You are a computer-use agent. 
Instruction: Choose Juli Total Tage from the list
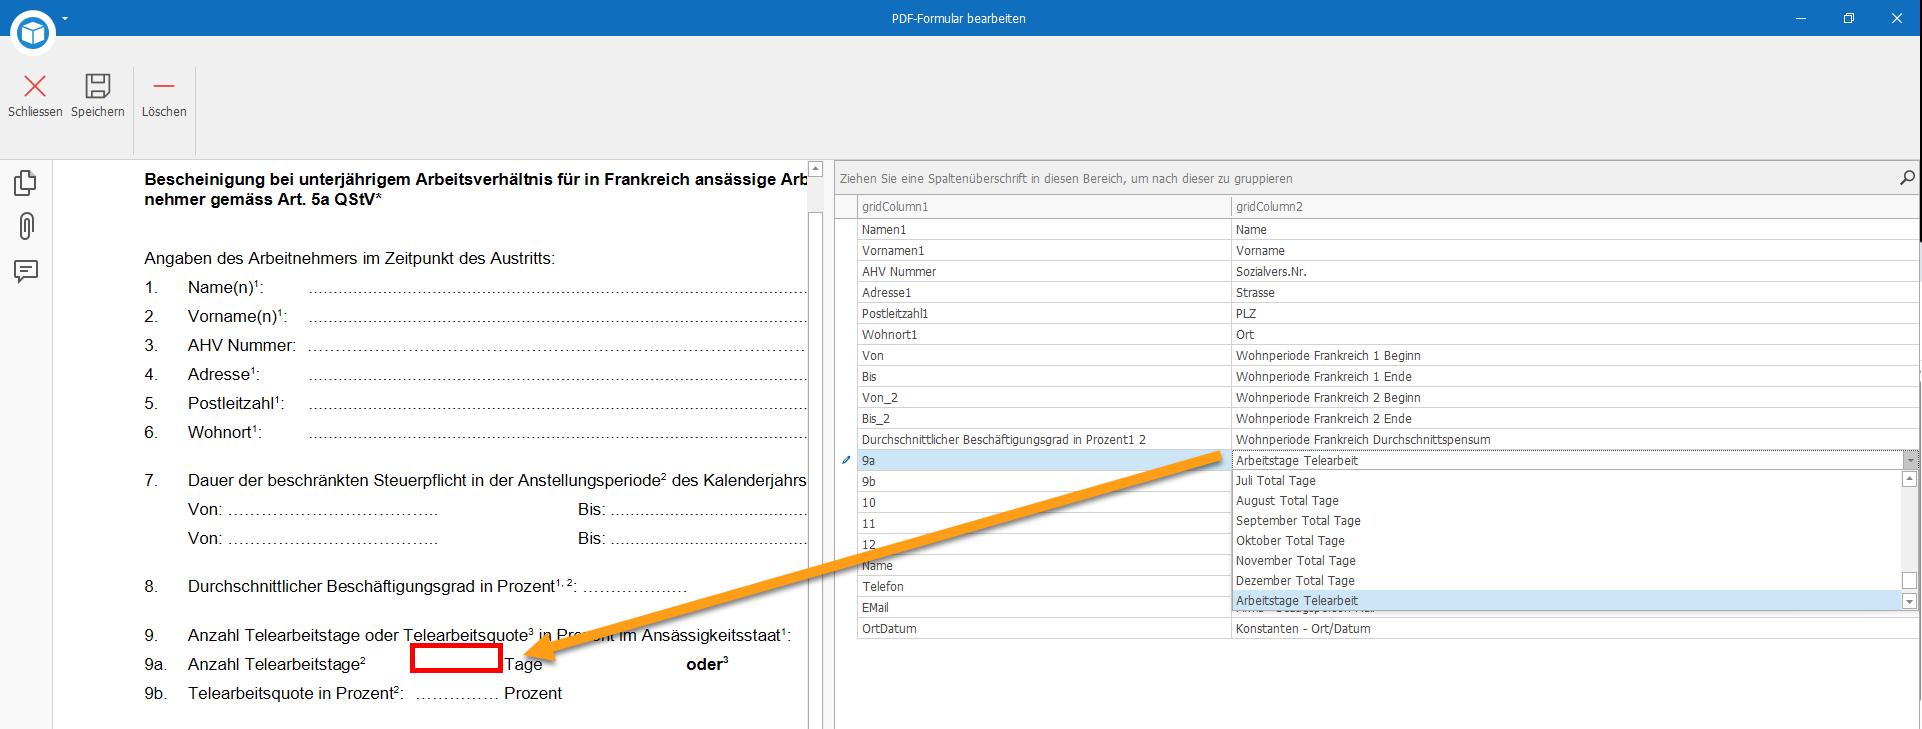tap(1567, 481)
